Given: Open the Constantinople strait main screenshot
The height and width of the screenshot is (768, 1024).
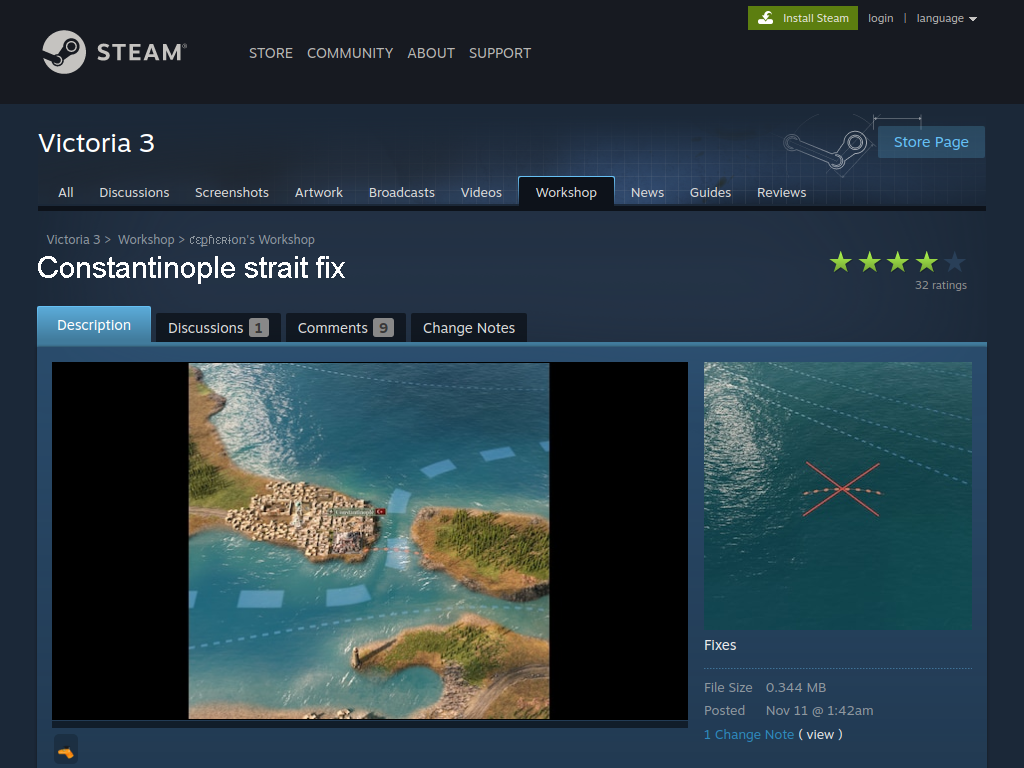Looking at the screenshot, I should pyautogui.click(x=369, y=541).
